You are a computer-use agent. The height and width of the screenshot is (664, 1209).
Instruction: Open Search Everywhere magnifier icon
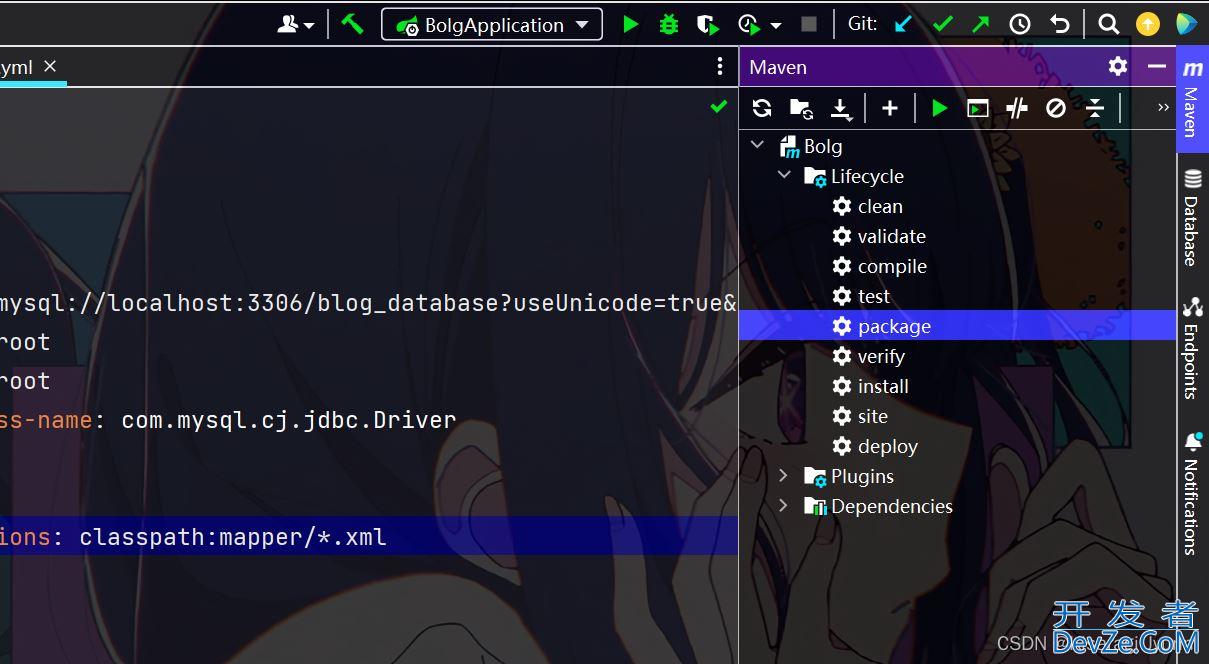pos(1108,24)
